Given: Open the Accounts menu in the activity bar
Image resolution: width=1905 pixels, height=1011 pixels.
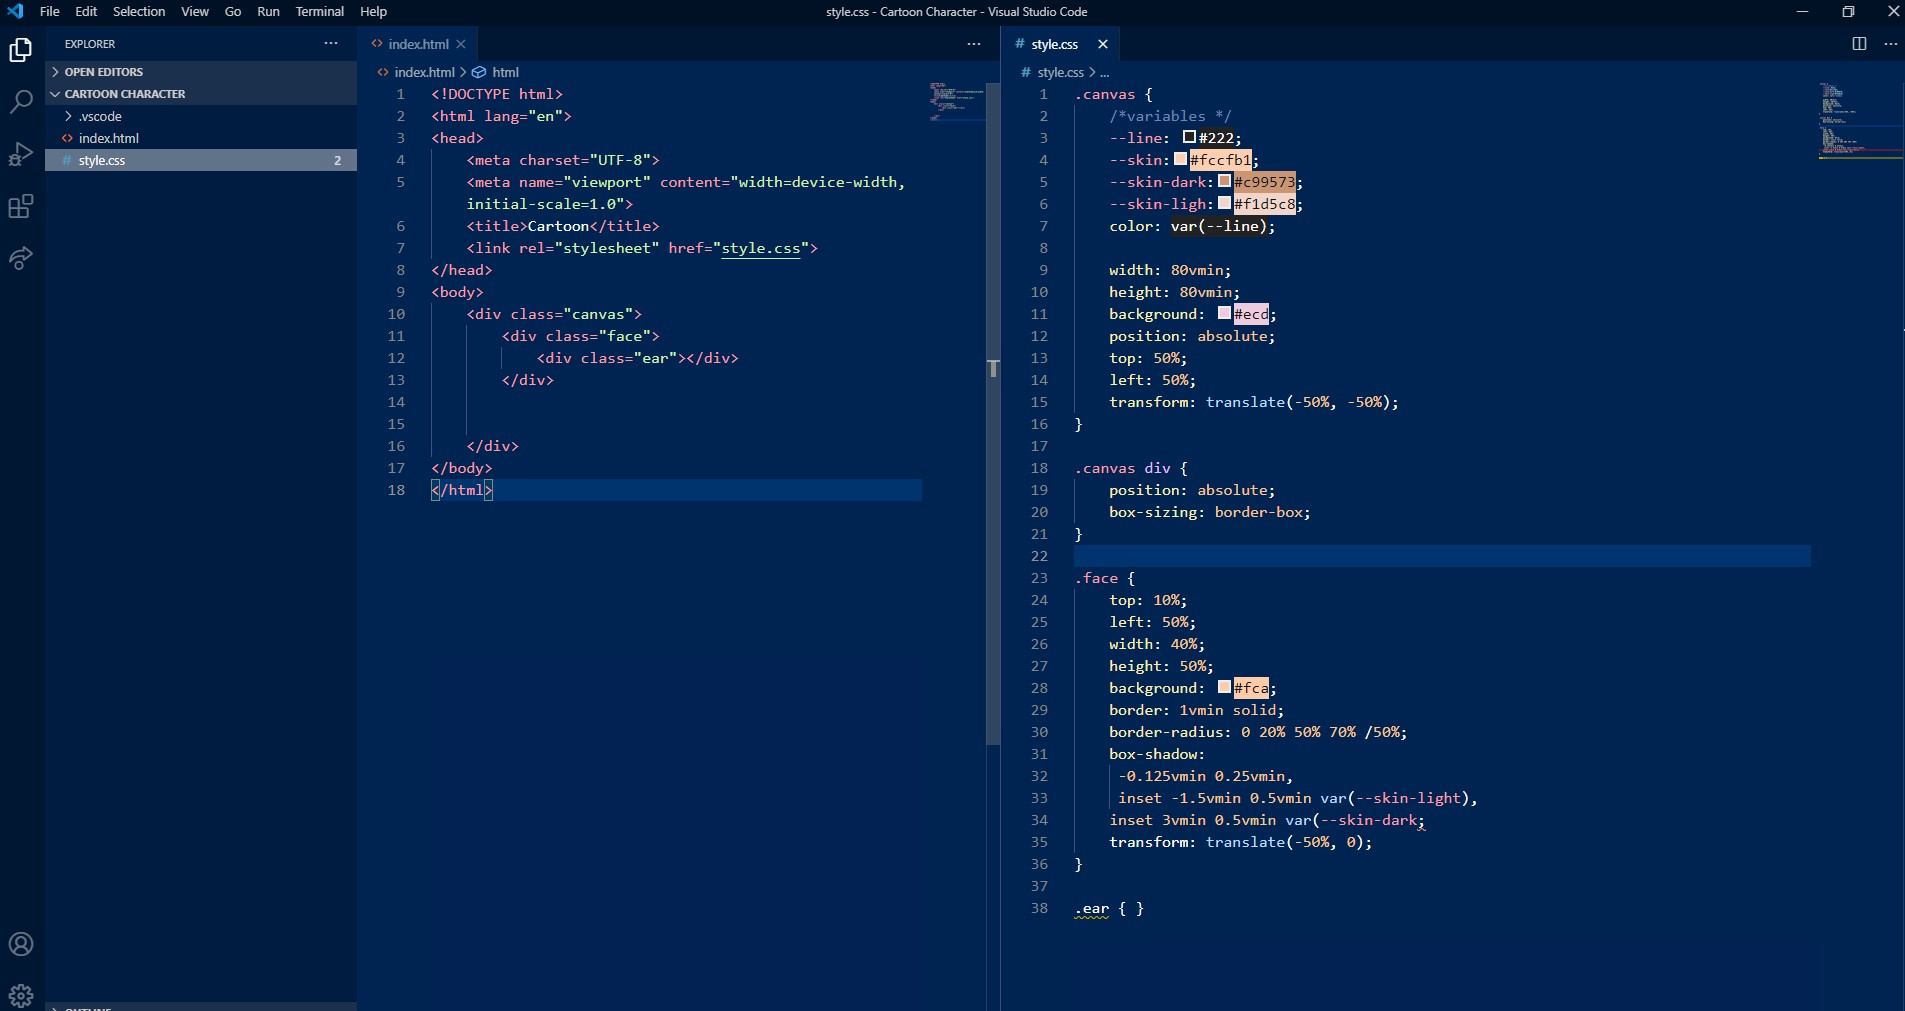Looking at the screenshot, I should pyautogui.click(x=21, y=944).
